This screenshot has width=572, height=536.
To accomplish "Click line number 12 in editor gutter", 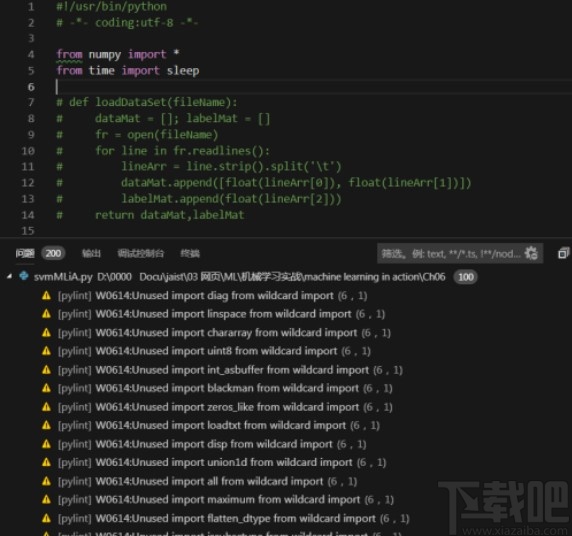I will (x=28, y=182).
